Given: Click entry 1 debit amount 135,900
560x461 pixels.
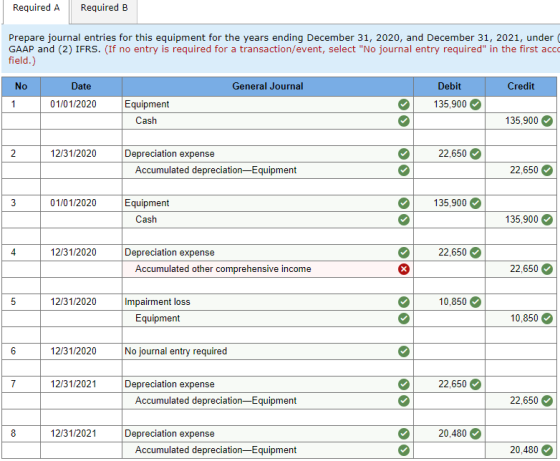Looking at the screenshot, I should pyautogui.click(x=449, y=105).
